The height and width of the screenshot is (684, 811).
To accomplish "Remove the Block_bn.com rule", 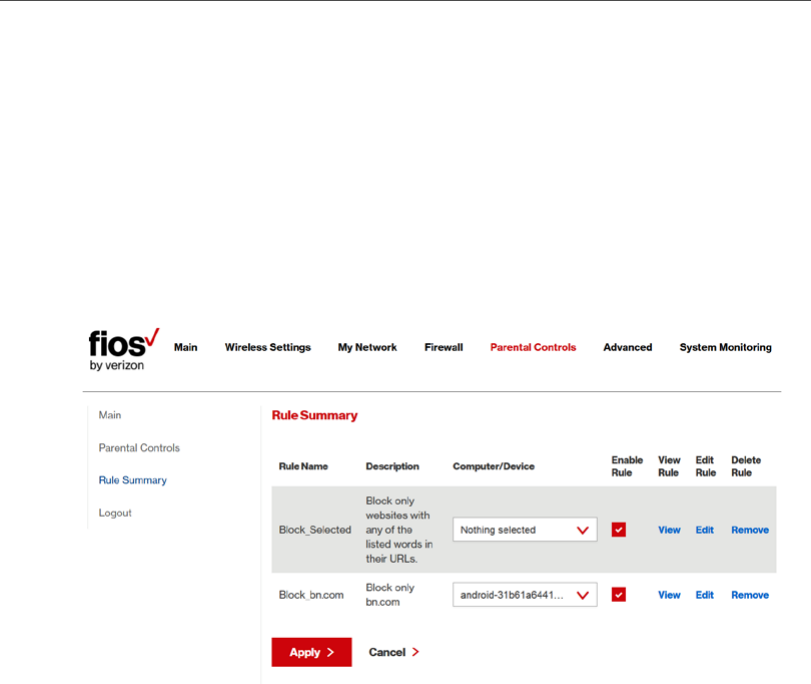I will point(750,595).
